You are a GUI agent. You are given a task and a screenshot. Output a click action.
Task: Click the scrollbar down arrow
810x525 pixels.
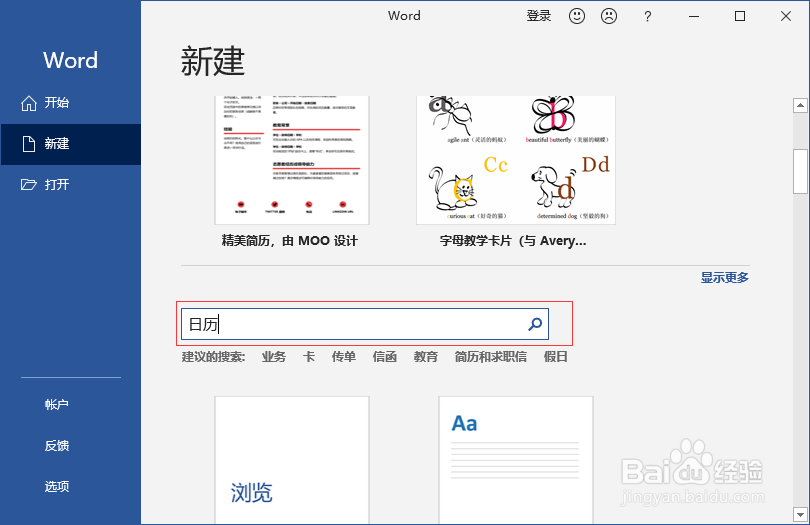click(800, 515)
